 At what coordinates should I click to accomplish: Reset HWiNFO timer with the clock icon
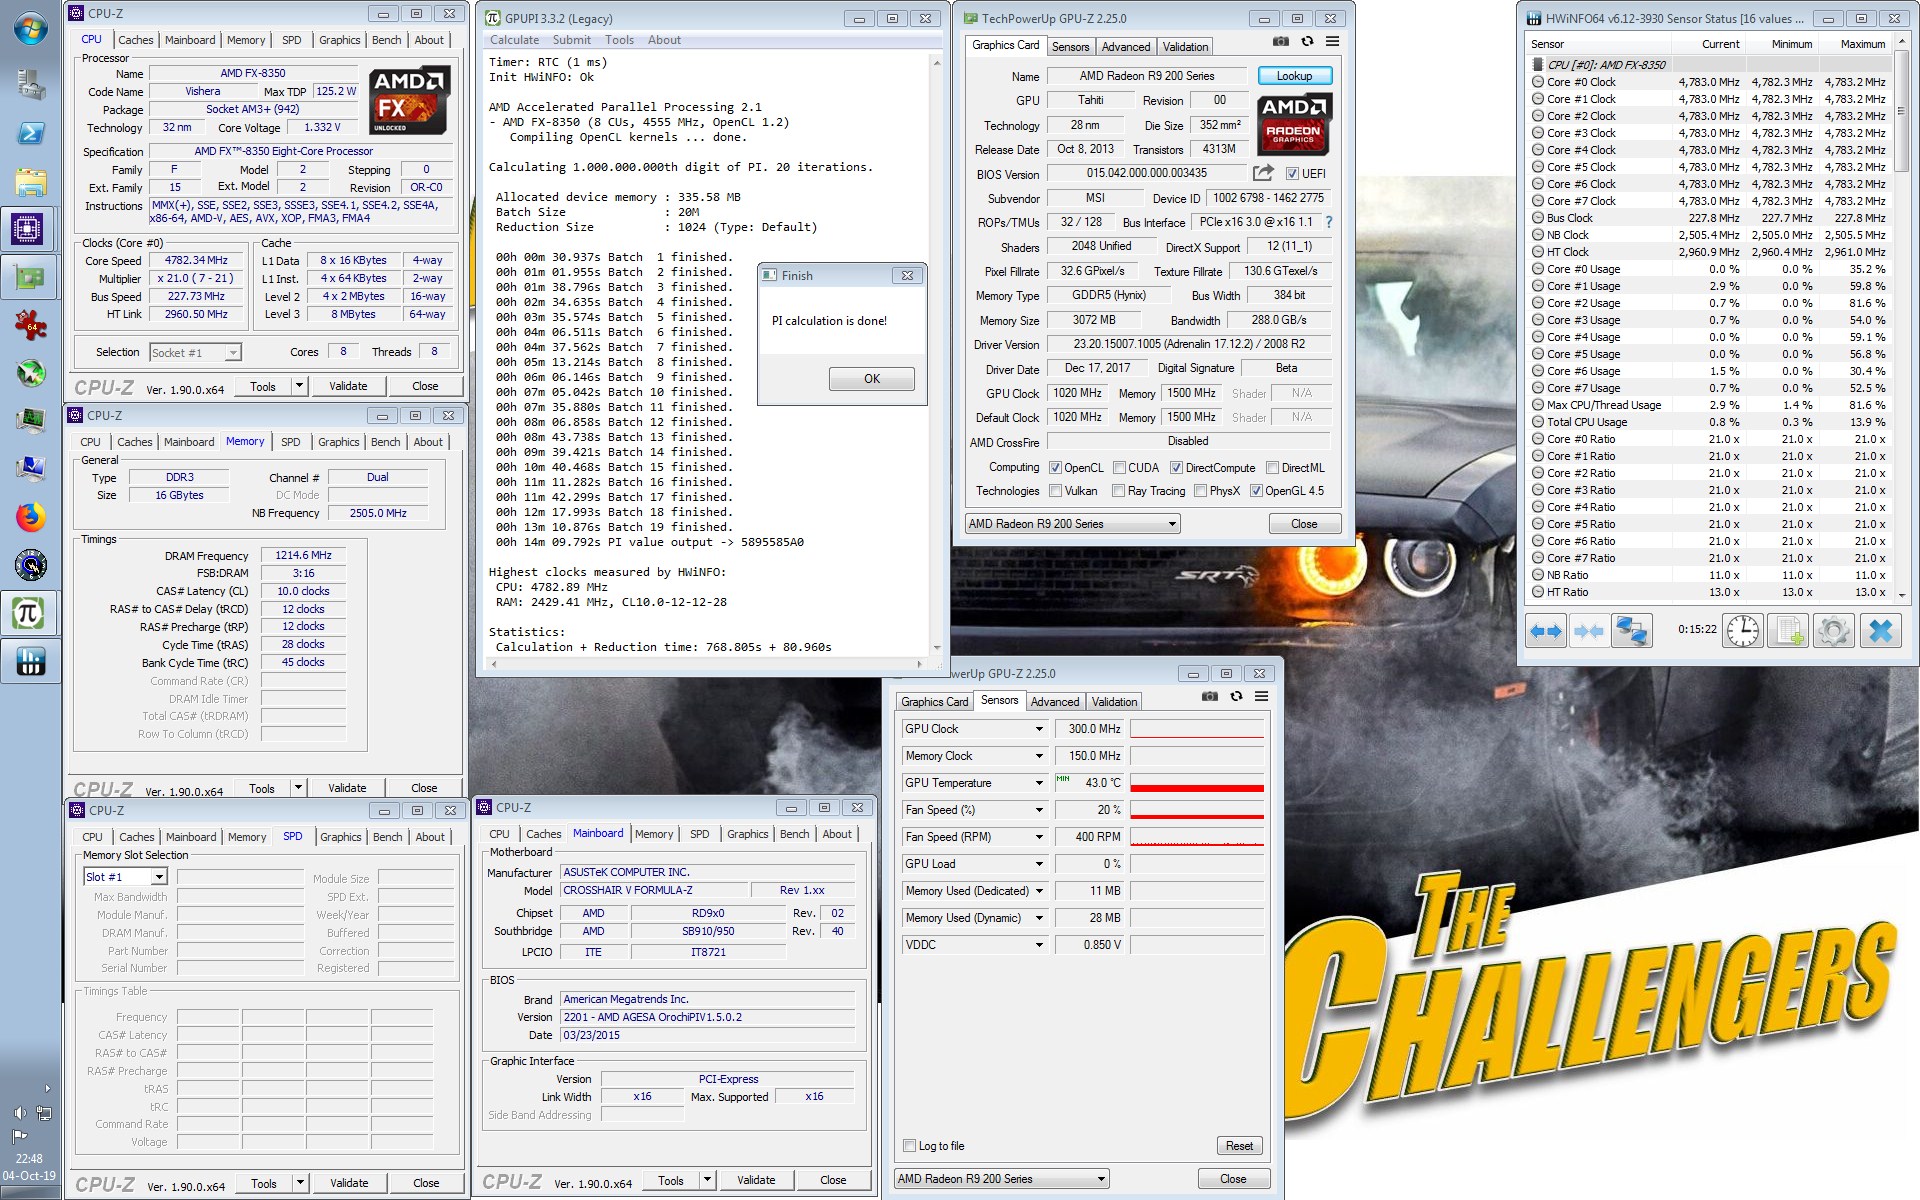click(1743, 631)
